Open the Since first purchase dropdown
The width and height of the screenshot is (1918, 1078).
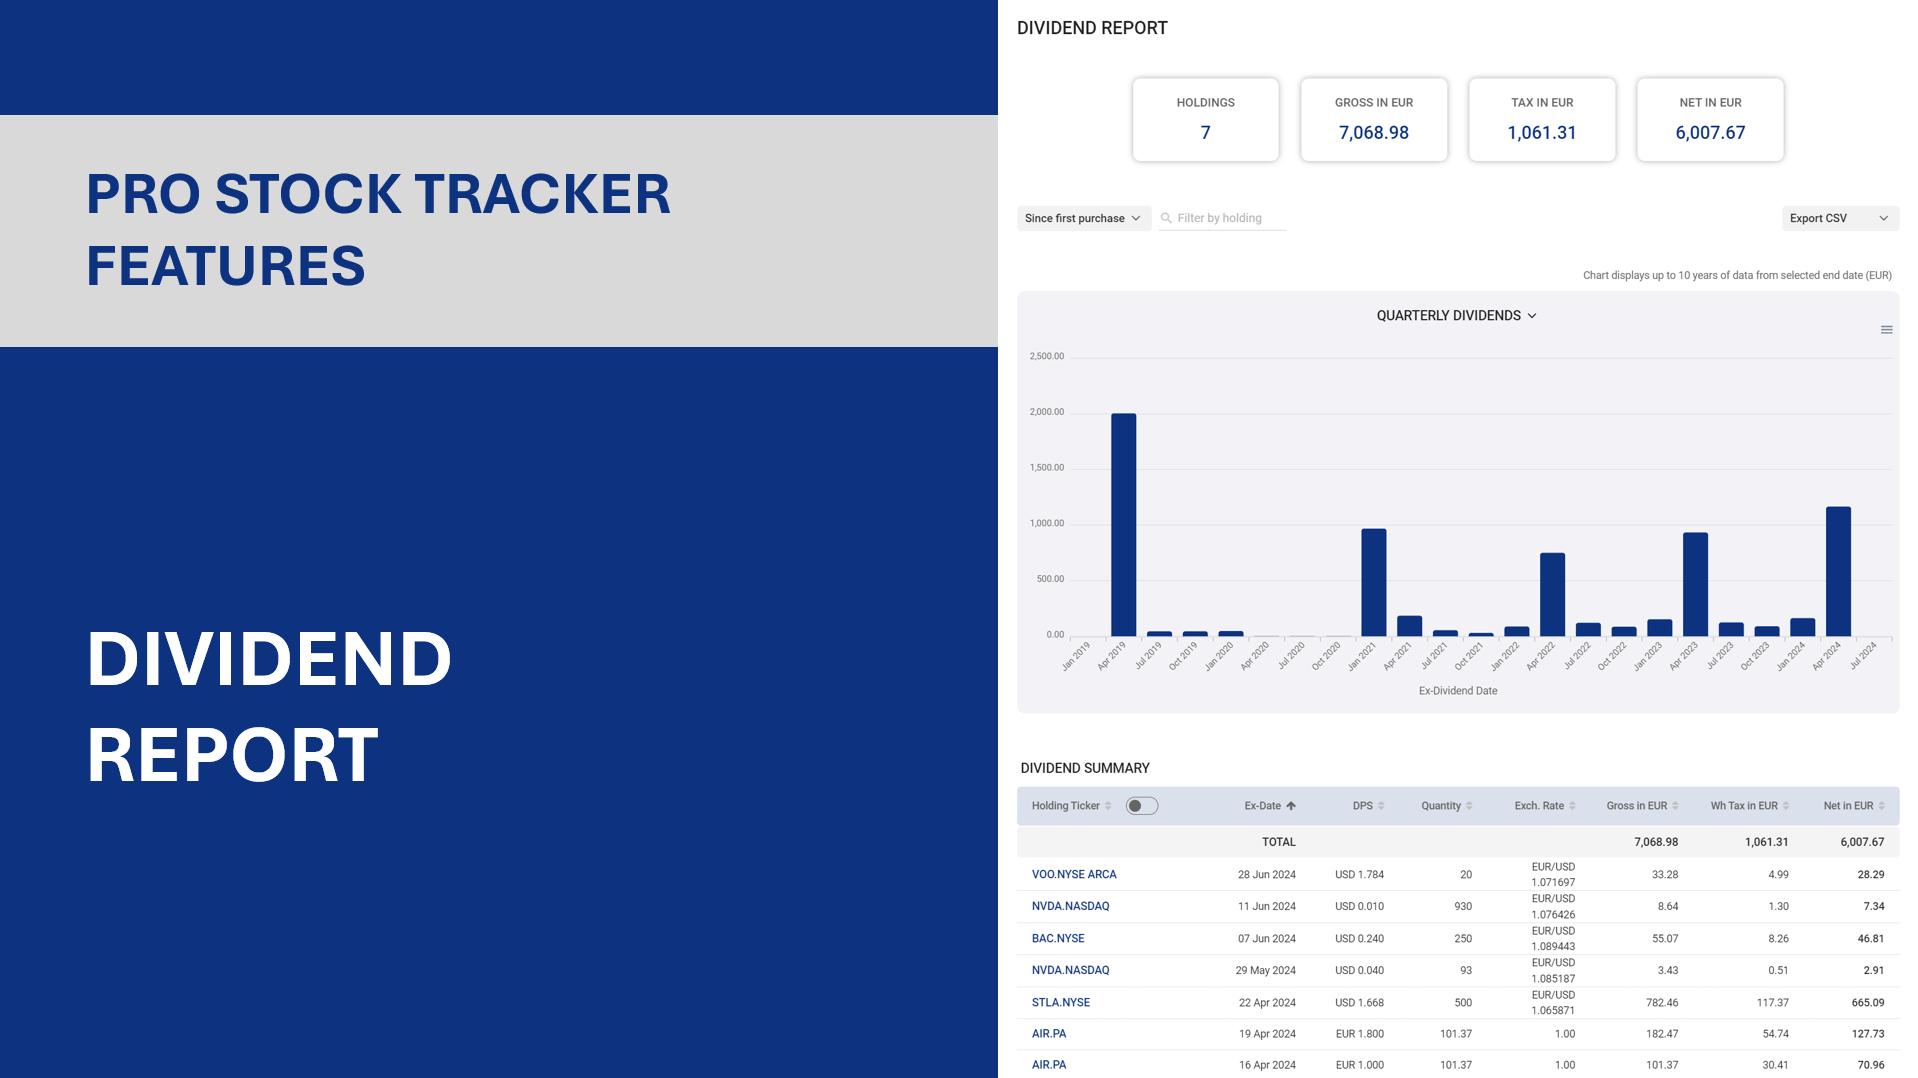[x=1083, y=218]
